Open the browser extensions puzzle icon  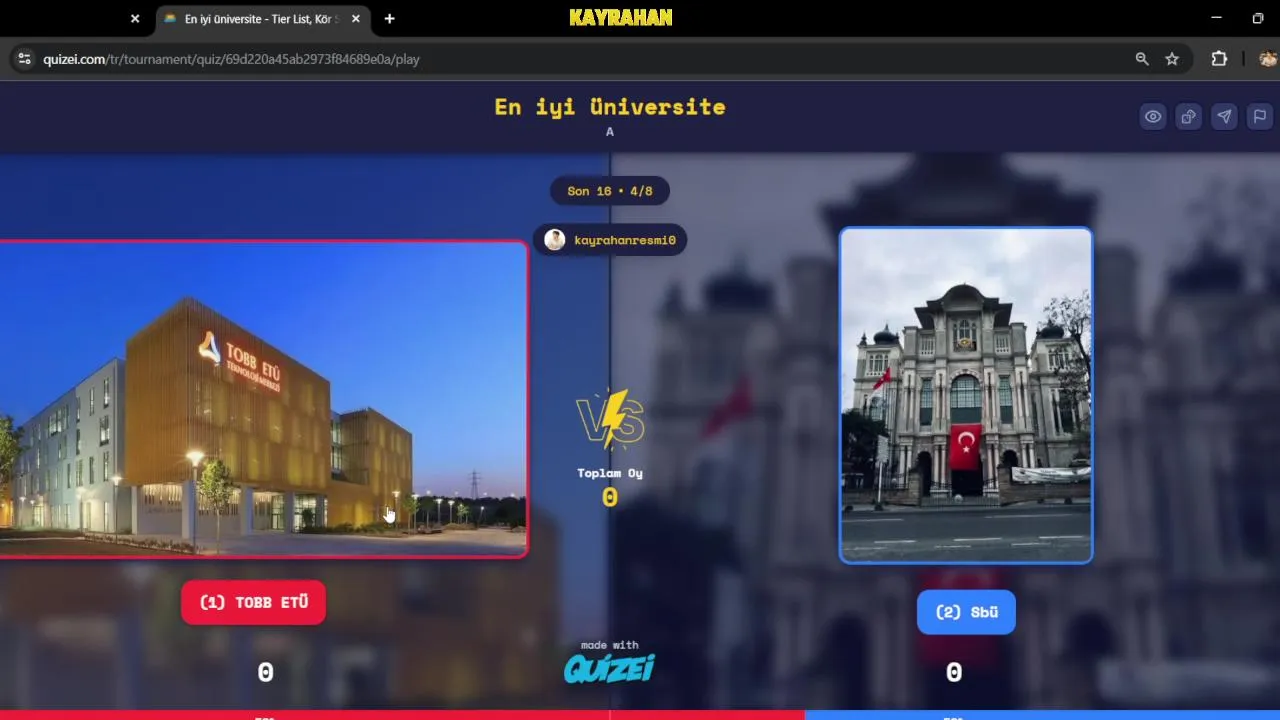[1219, 59]
